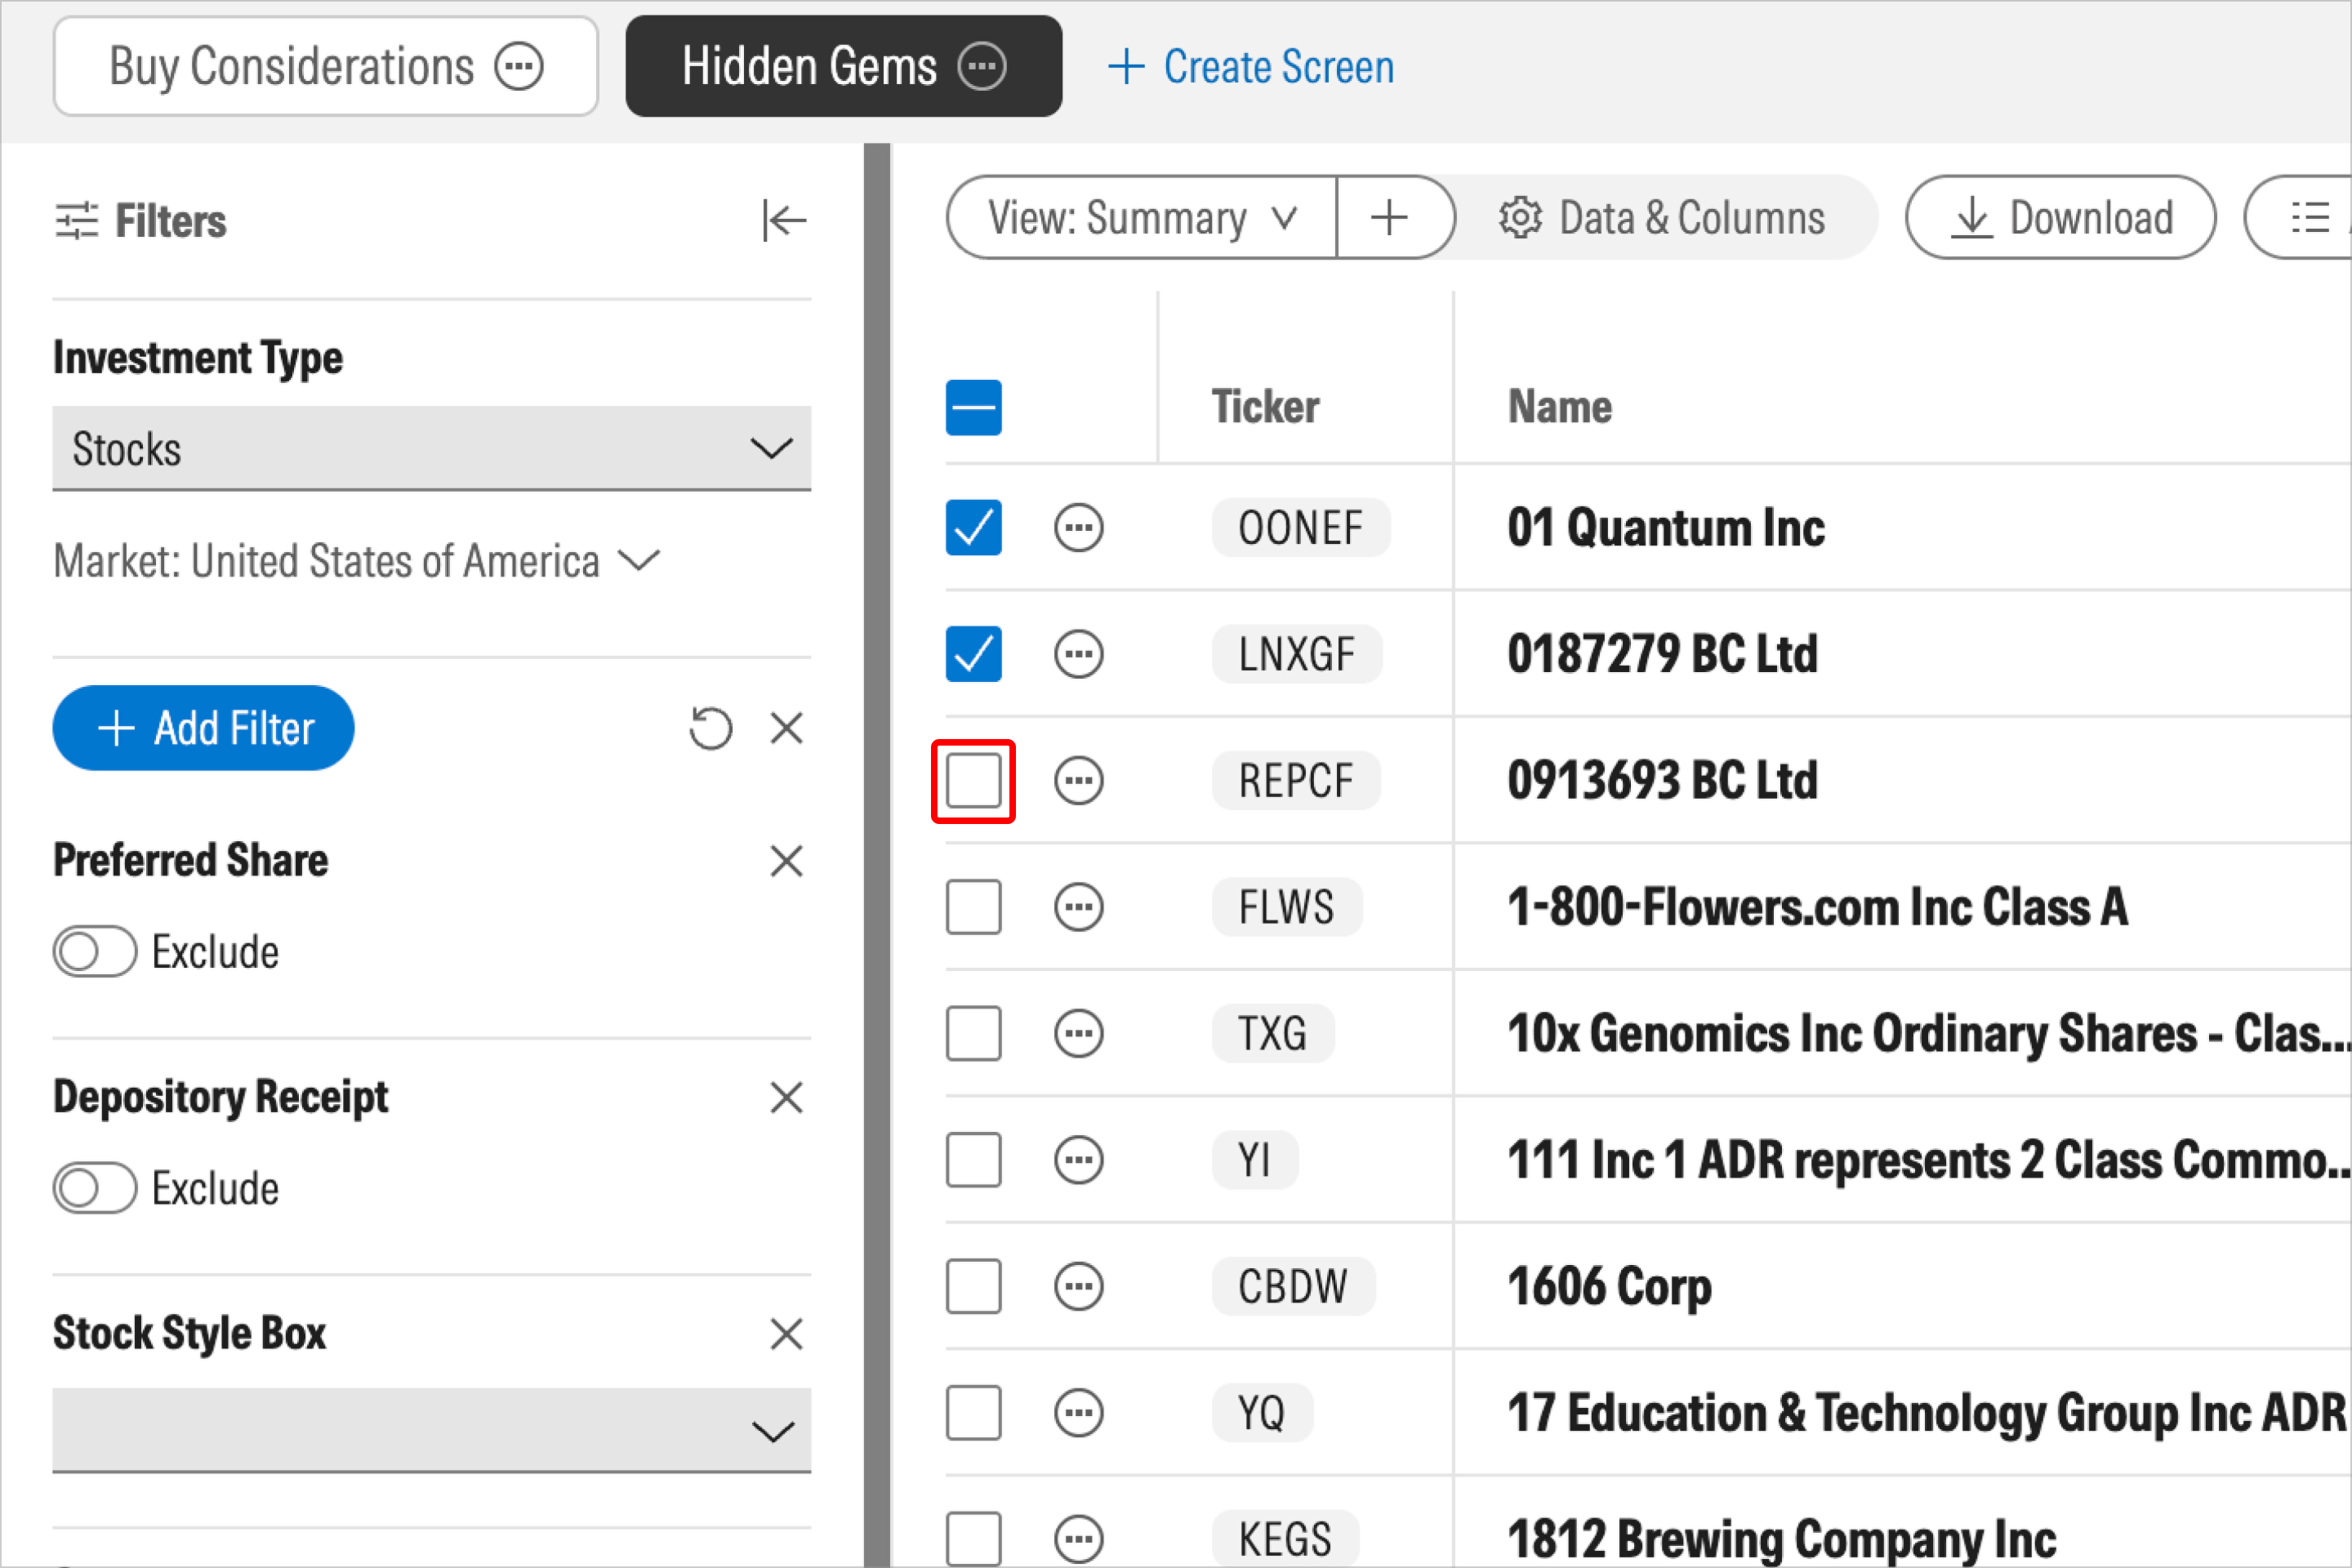The image size is (2352, 1568).
Task: Check the 10x Genomics row
Action: 974,1034
